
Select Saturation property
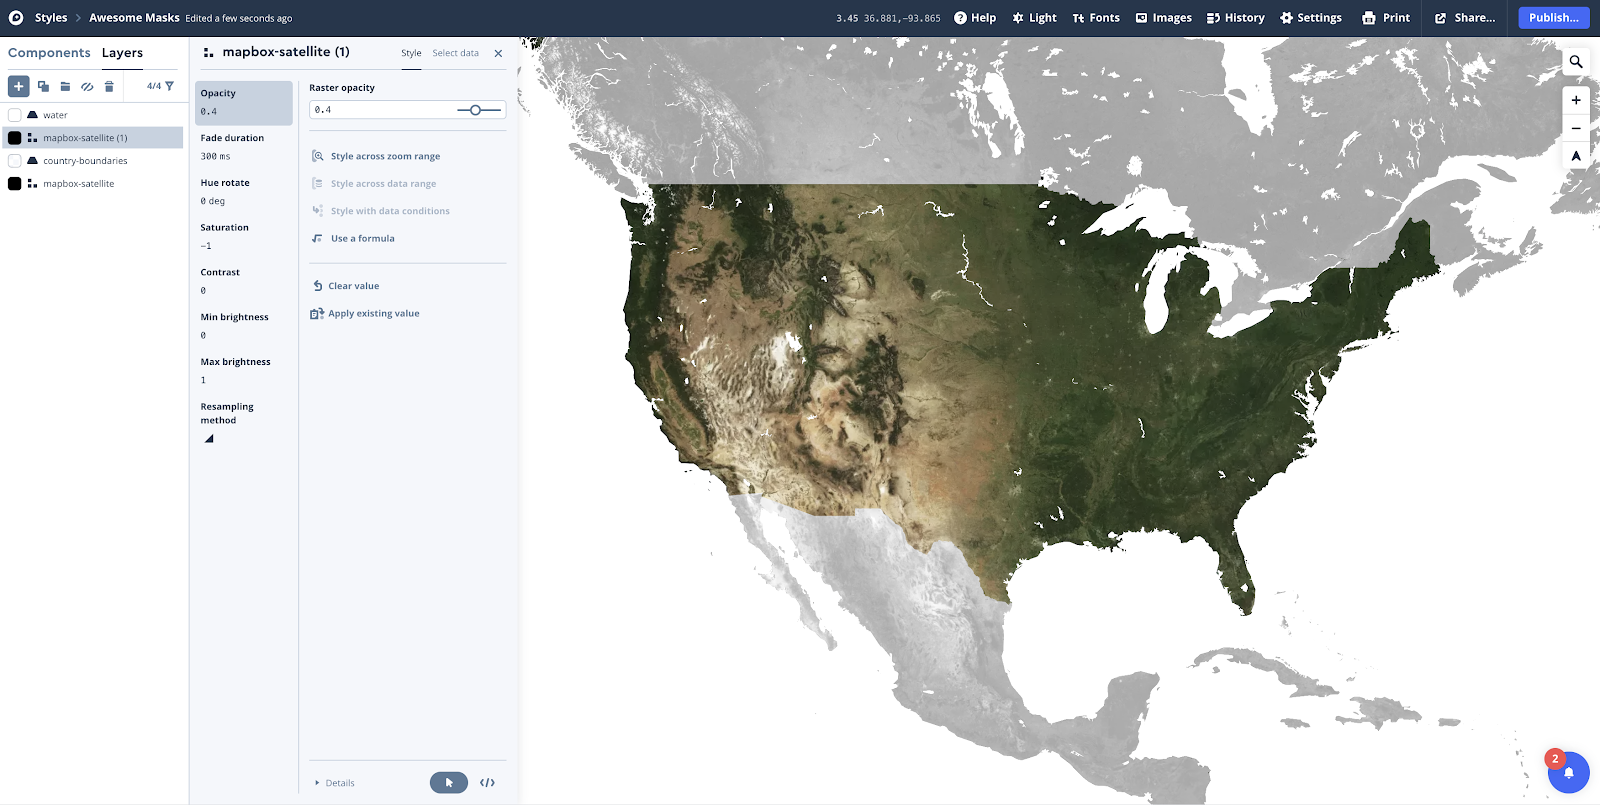244,237
